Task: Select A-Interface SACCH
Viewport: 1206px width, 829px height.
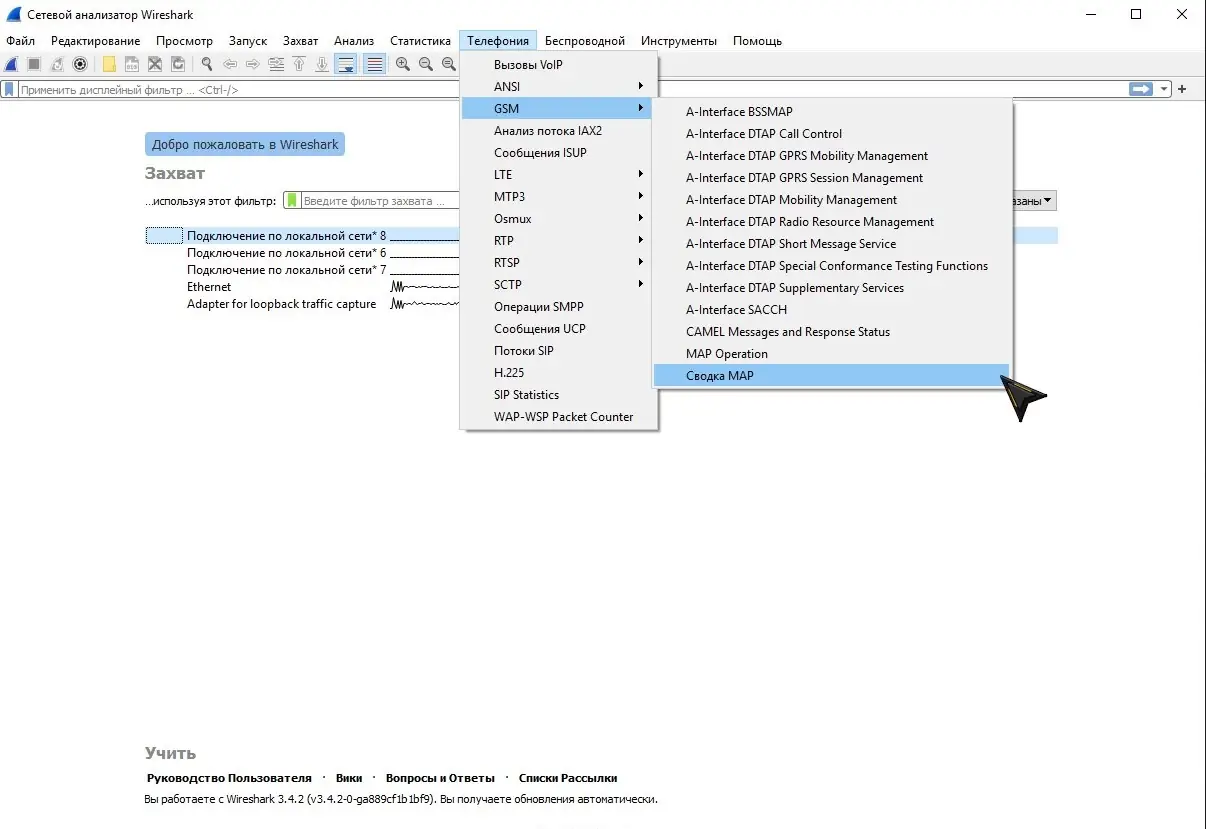Action: pos(832,309)
